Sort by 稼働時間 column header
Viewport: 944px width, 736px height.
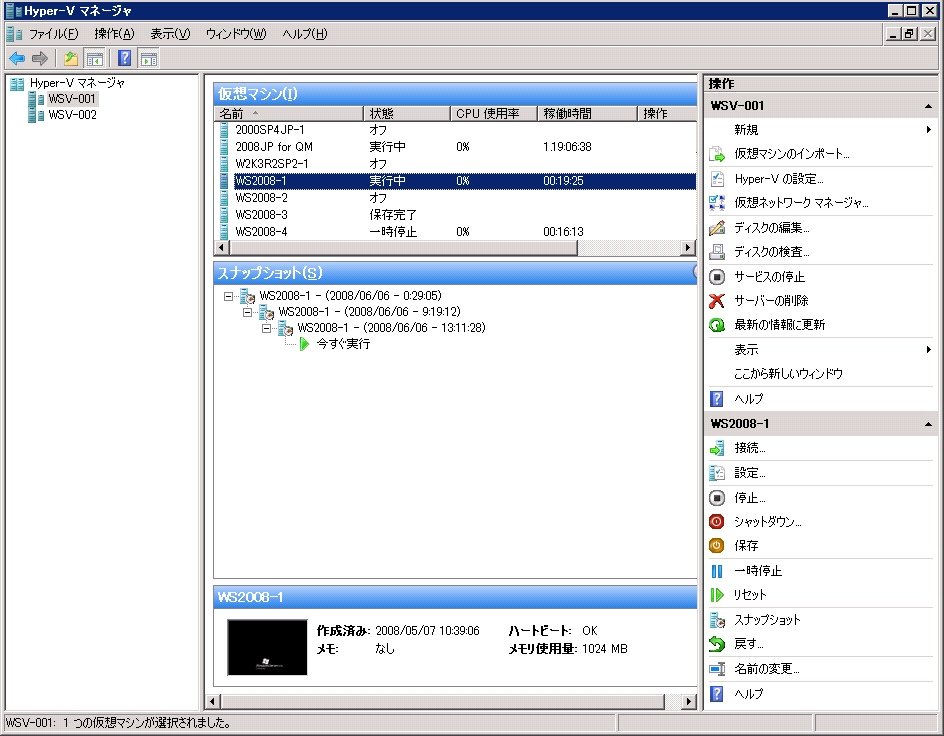click(x=587, y=113)
